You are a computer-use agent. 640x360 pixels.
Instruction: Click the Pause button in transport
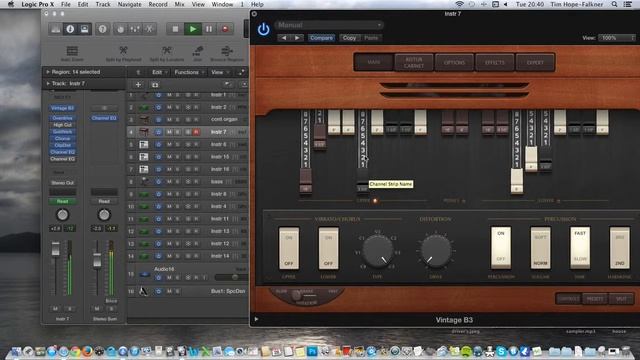pos(209,29)
